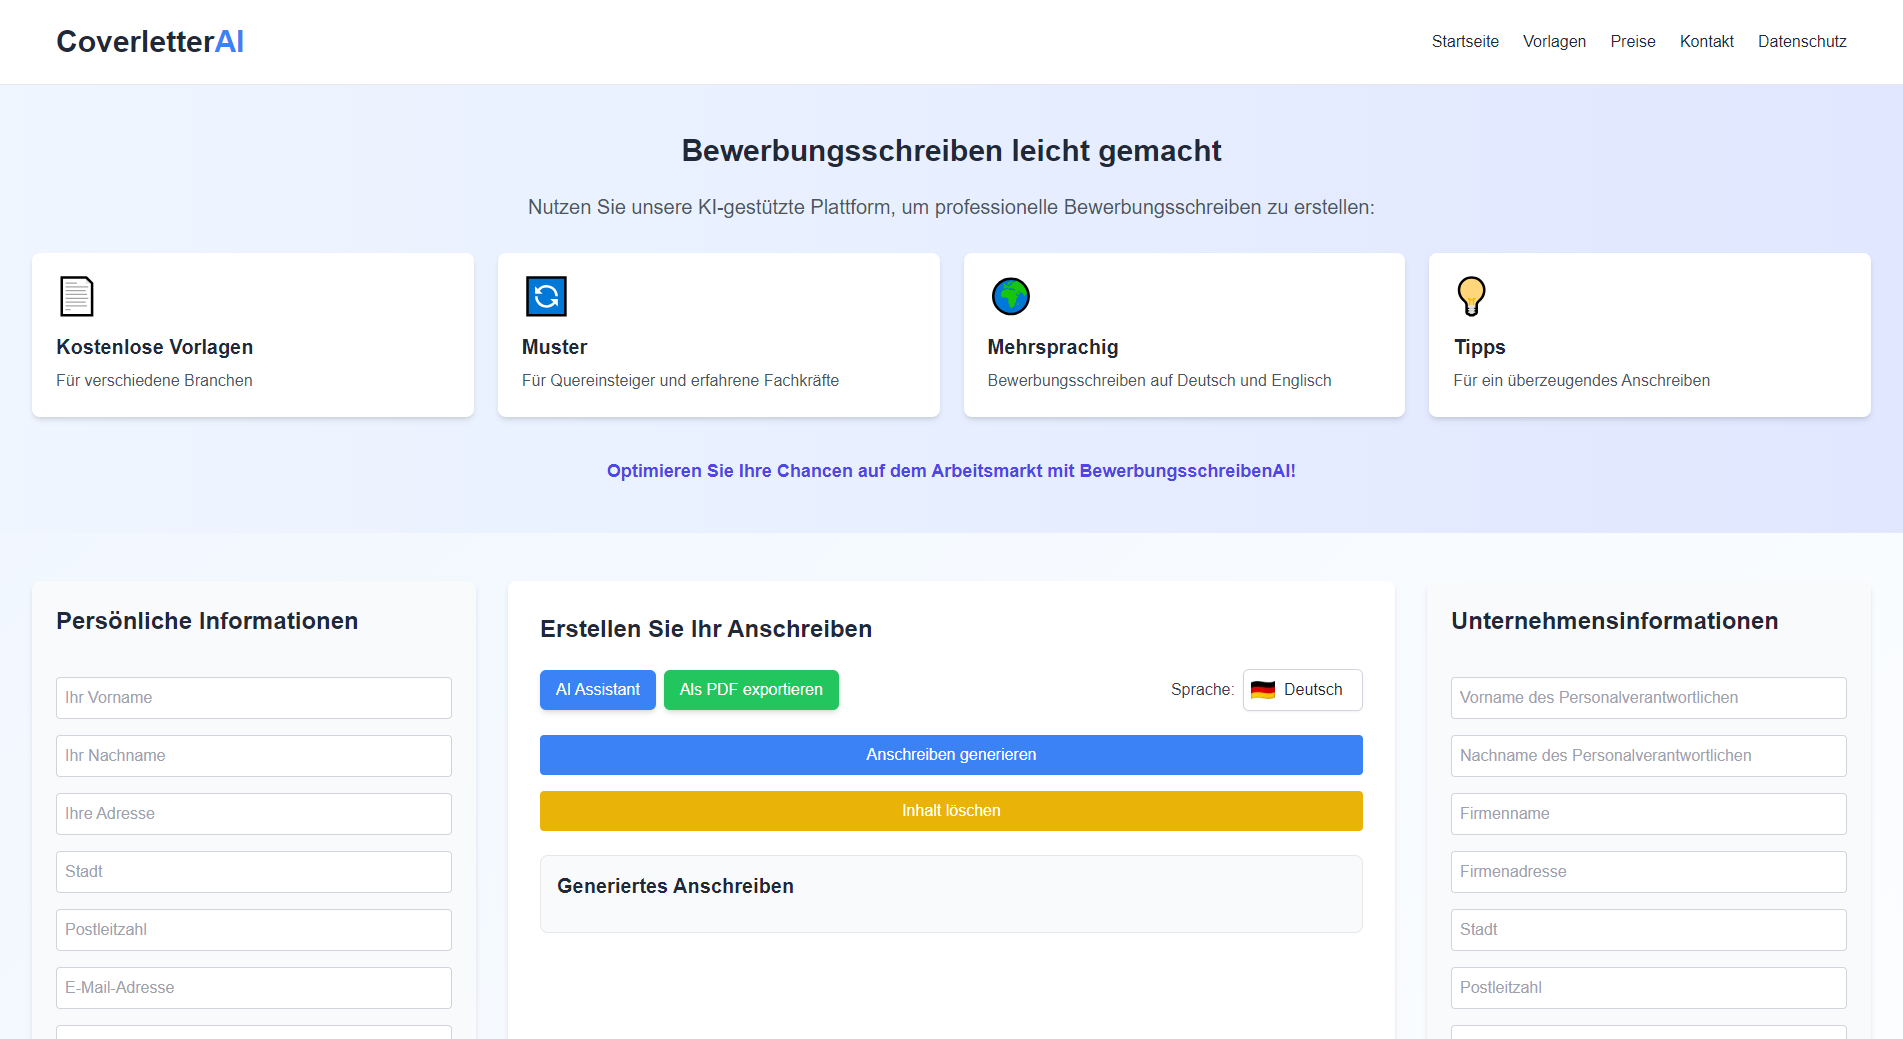Click the document icon on Kostenlose Vorlagen card
Image resolution: width=1903 pixels, height=1039 pixels.
point(75,296)
